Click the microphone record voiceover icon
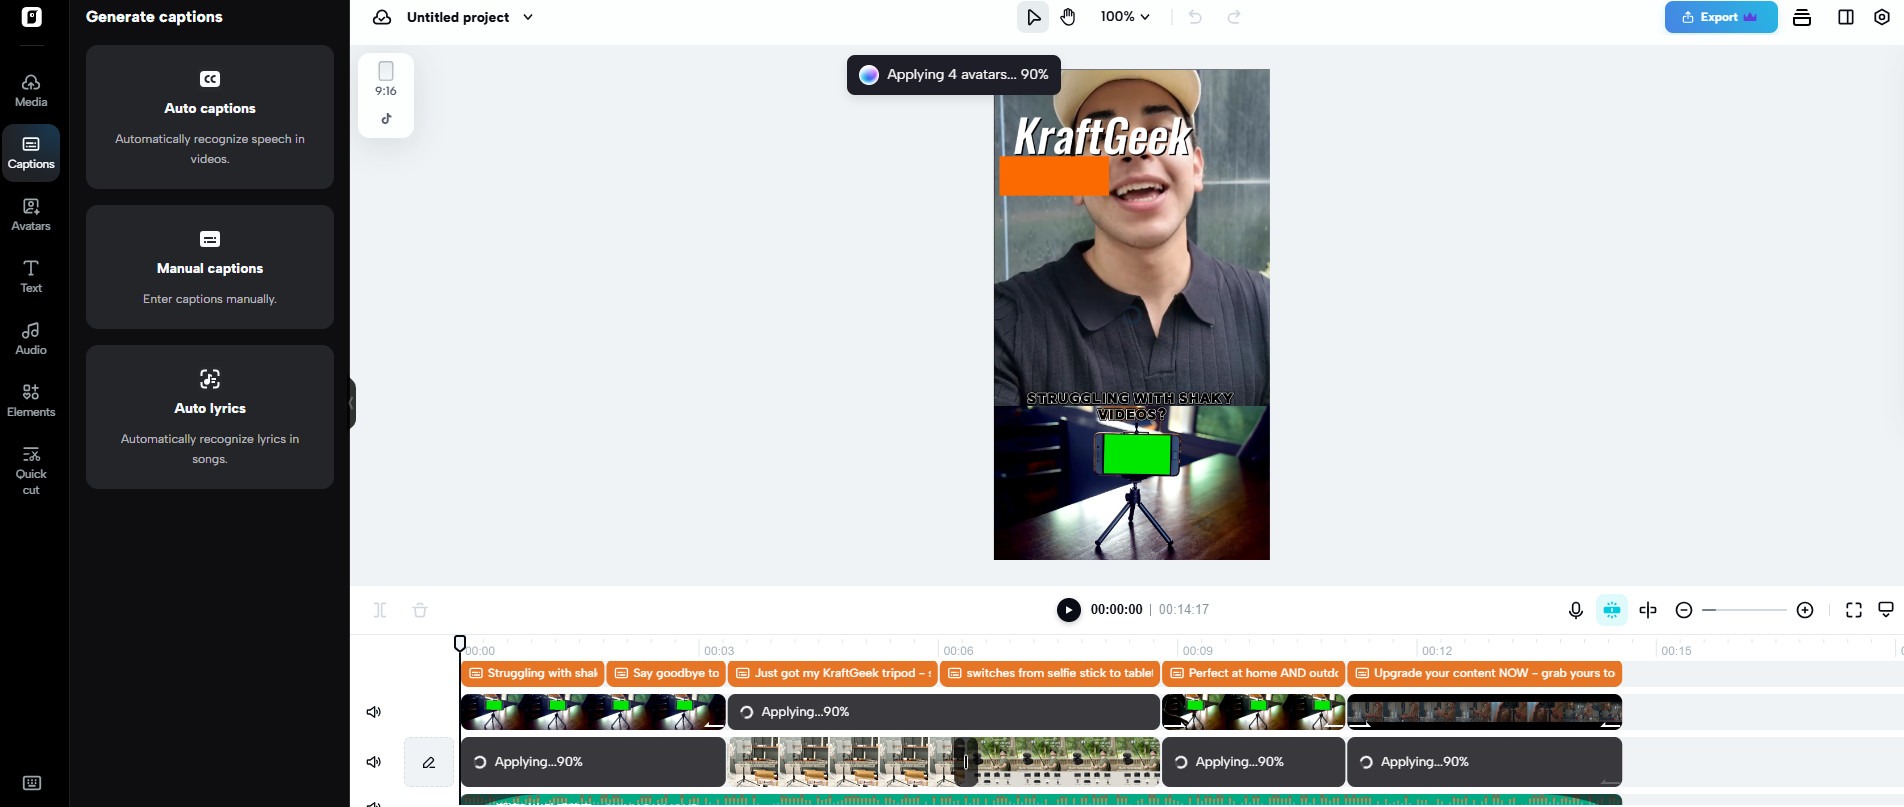 [x=1576, y=610]
